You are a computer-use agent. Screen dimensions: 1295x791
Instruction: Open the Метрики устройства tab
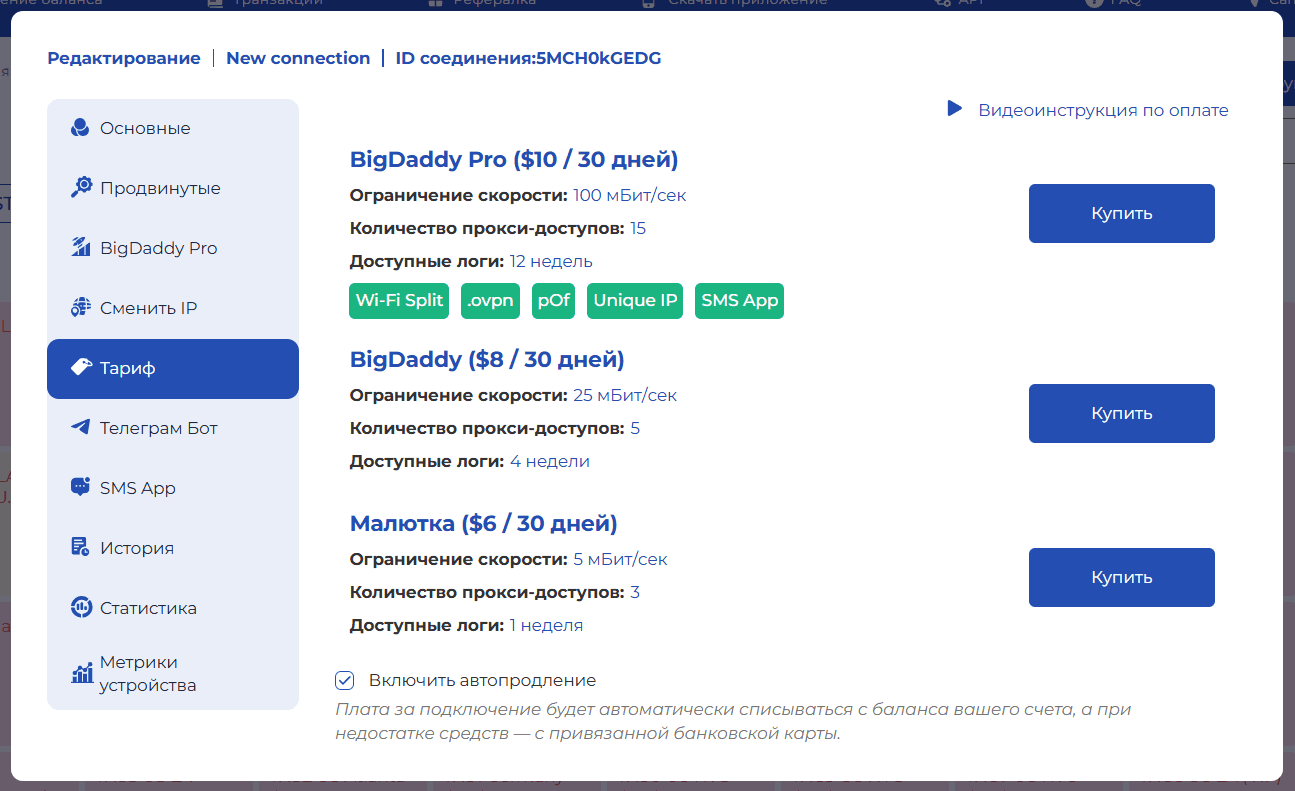click(173, 674)
